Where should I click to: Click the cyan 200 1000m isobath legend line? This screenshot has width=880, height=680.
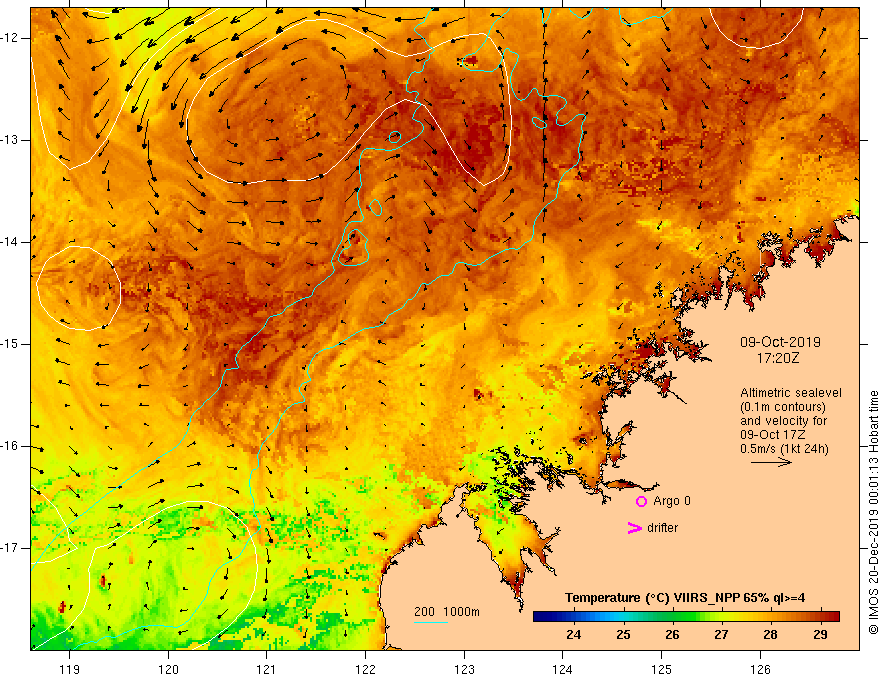pos(431,622)
